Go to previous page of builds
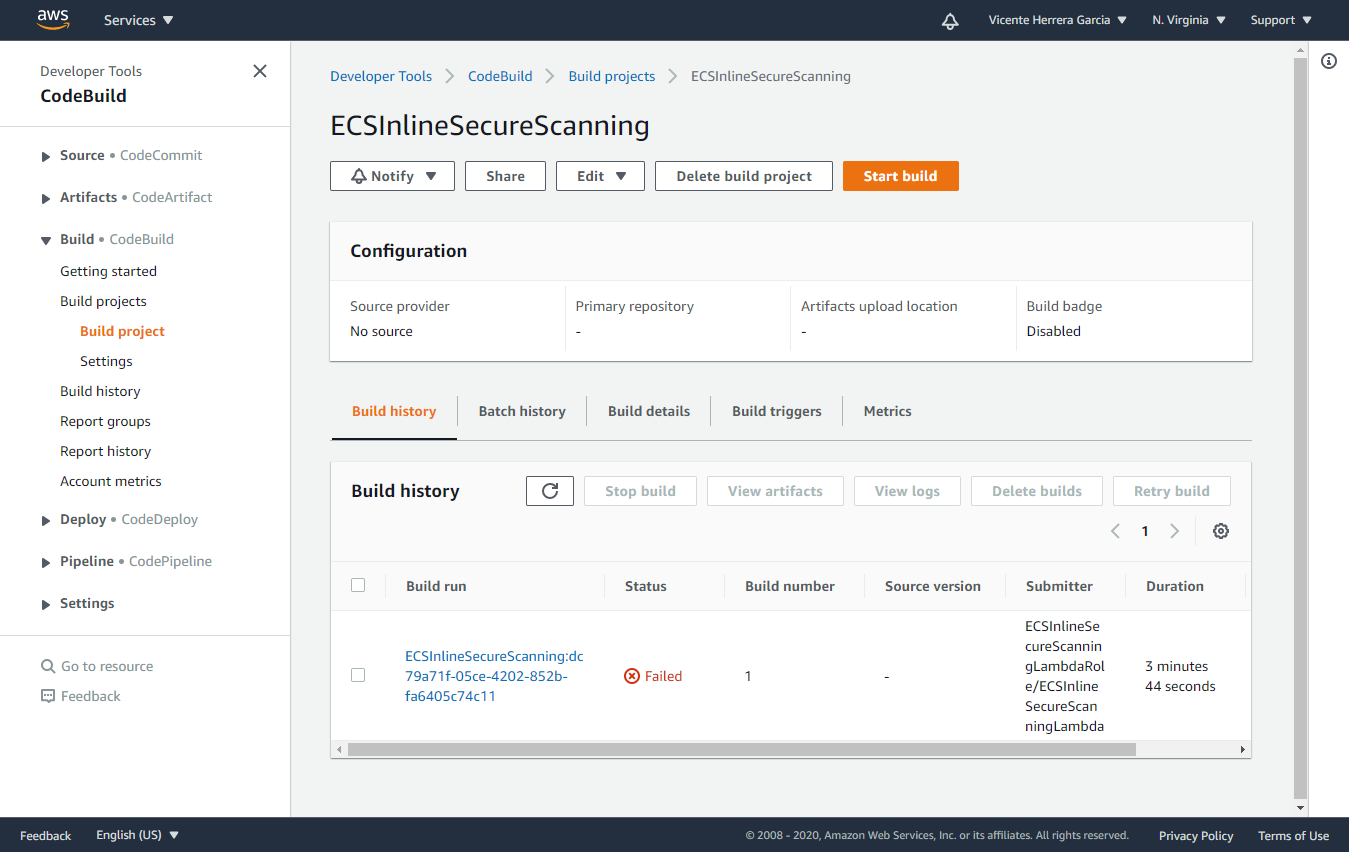Viewport: 1349px width, 852px height. coord(1116,531)
